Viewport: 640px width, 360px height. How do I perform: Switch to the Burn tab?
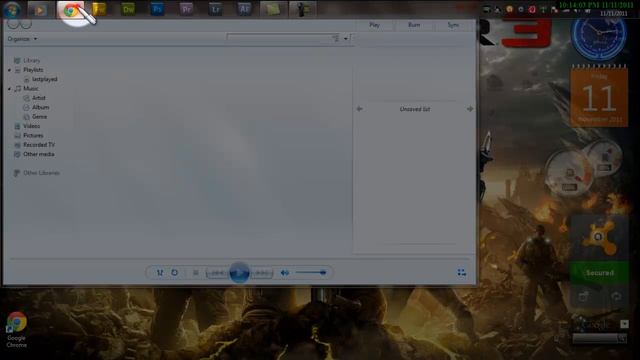[x=414, y=25]
